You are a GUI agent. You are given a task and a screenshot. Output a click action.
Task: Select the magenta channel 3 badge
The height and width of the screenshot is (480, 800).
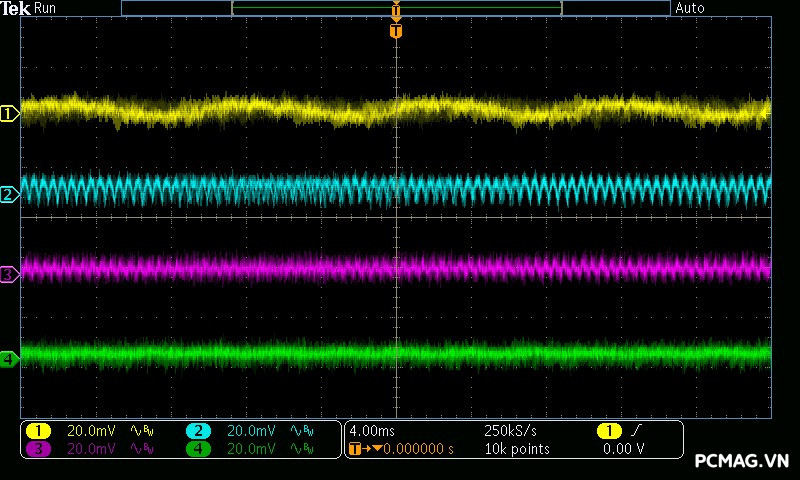coord(38,449)
